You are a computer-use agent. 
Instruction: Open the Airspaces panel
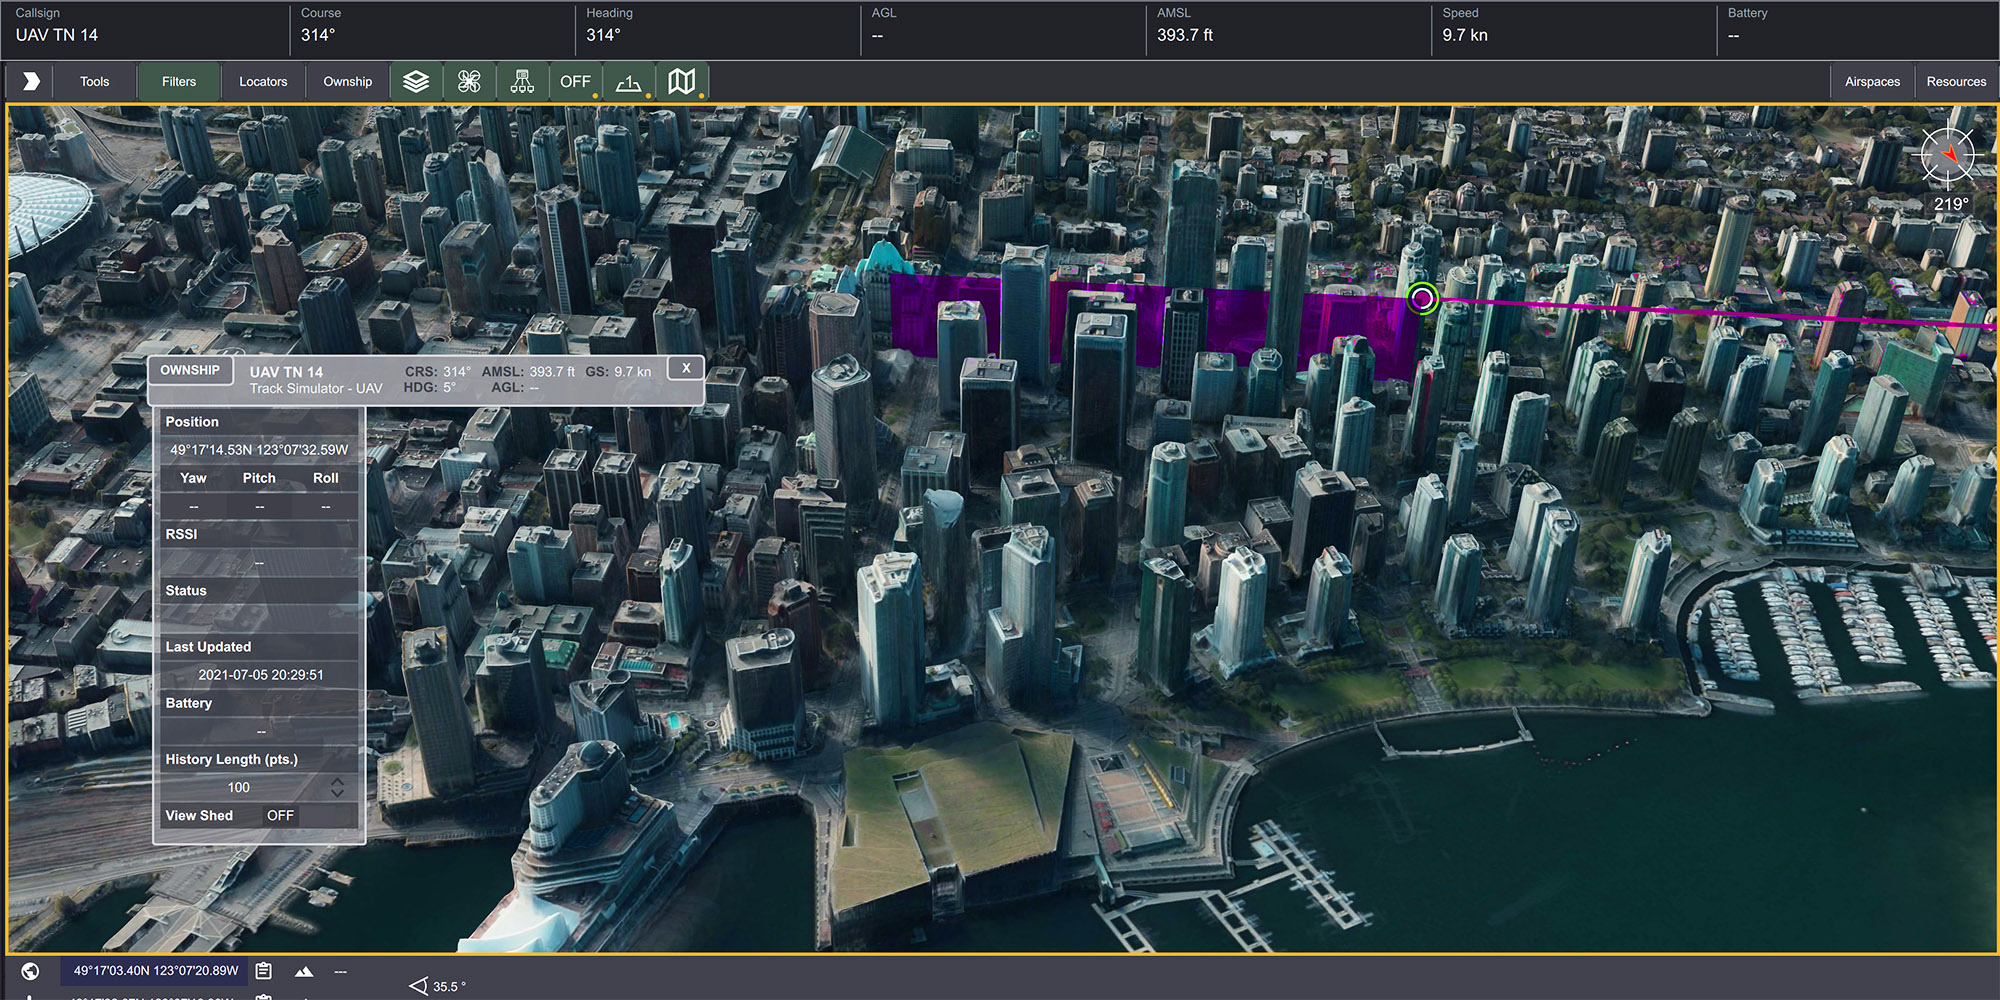tap(1872, 82)
